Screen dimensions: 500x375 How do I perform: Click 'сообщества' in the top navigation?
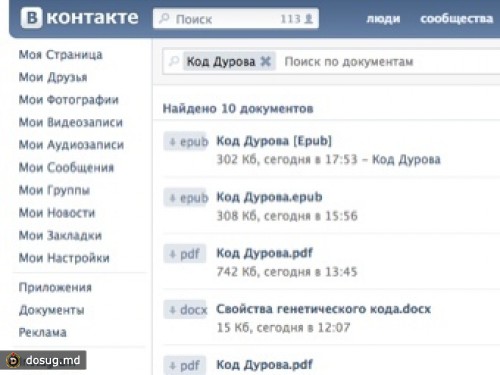pos(457,19)
